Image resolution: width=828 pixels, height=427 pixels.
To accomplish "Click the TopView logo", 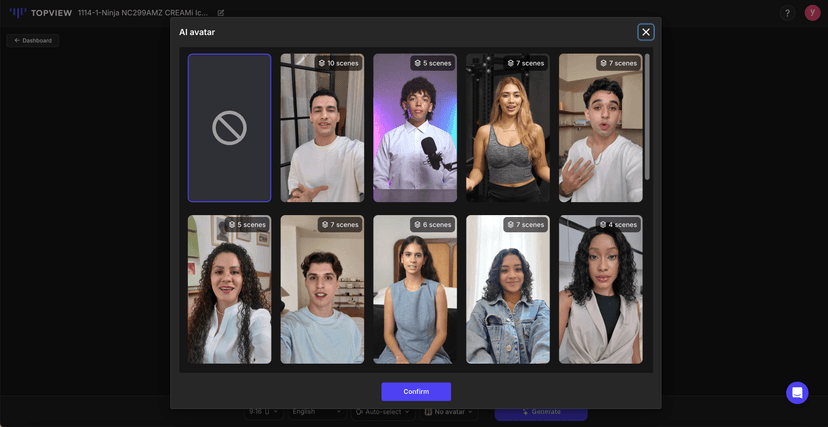I will pos(40,13).
